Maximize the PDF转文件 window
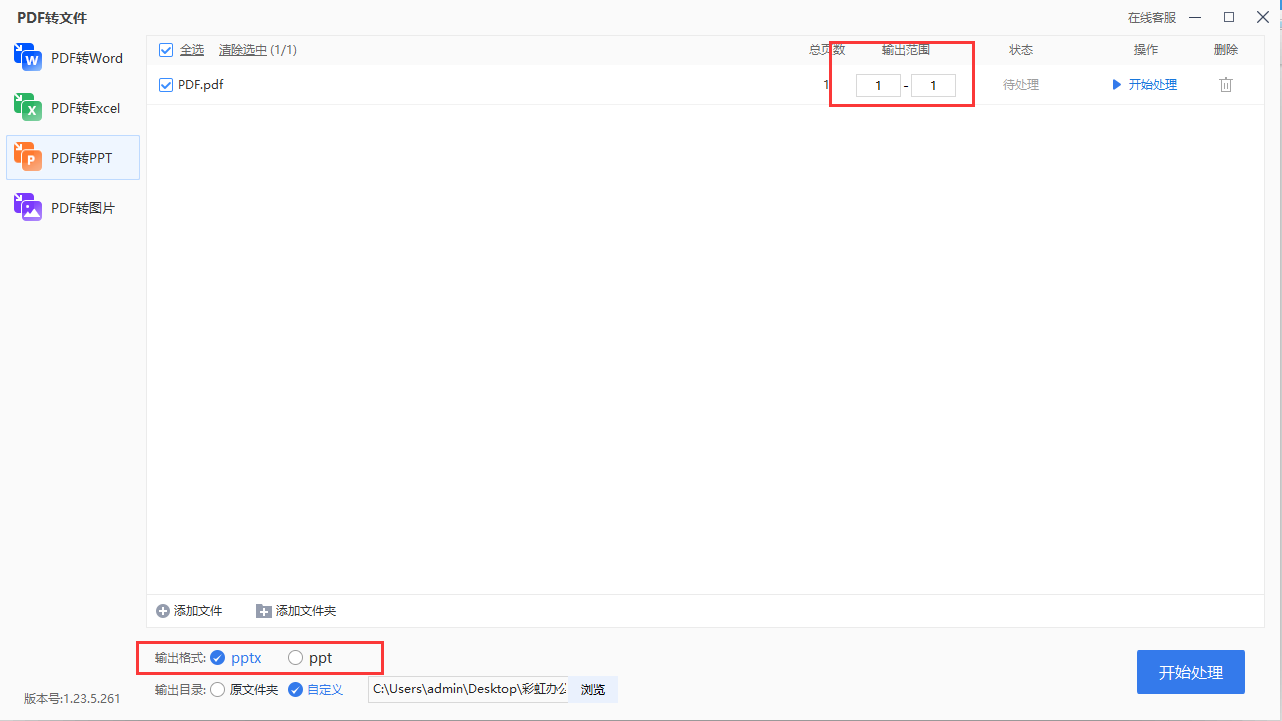 pyautogui.click(x=1229, y=17)
